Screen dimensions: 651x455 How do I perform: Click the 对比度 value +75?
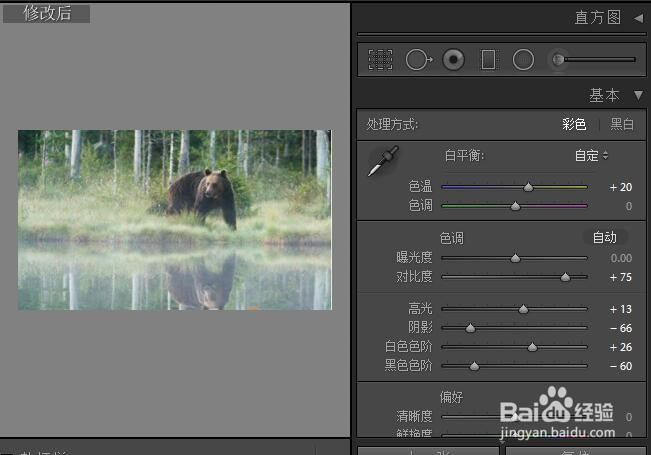621,277
